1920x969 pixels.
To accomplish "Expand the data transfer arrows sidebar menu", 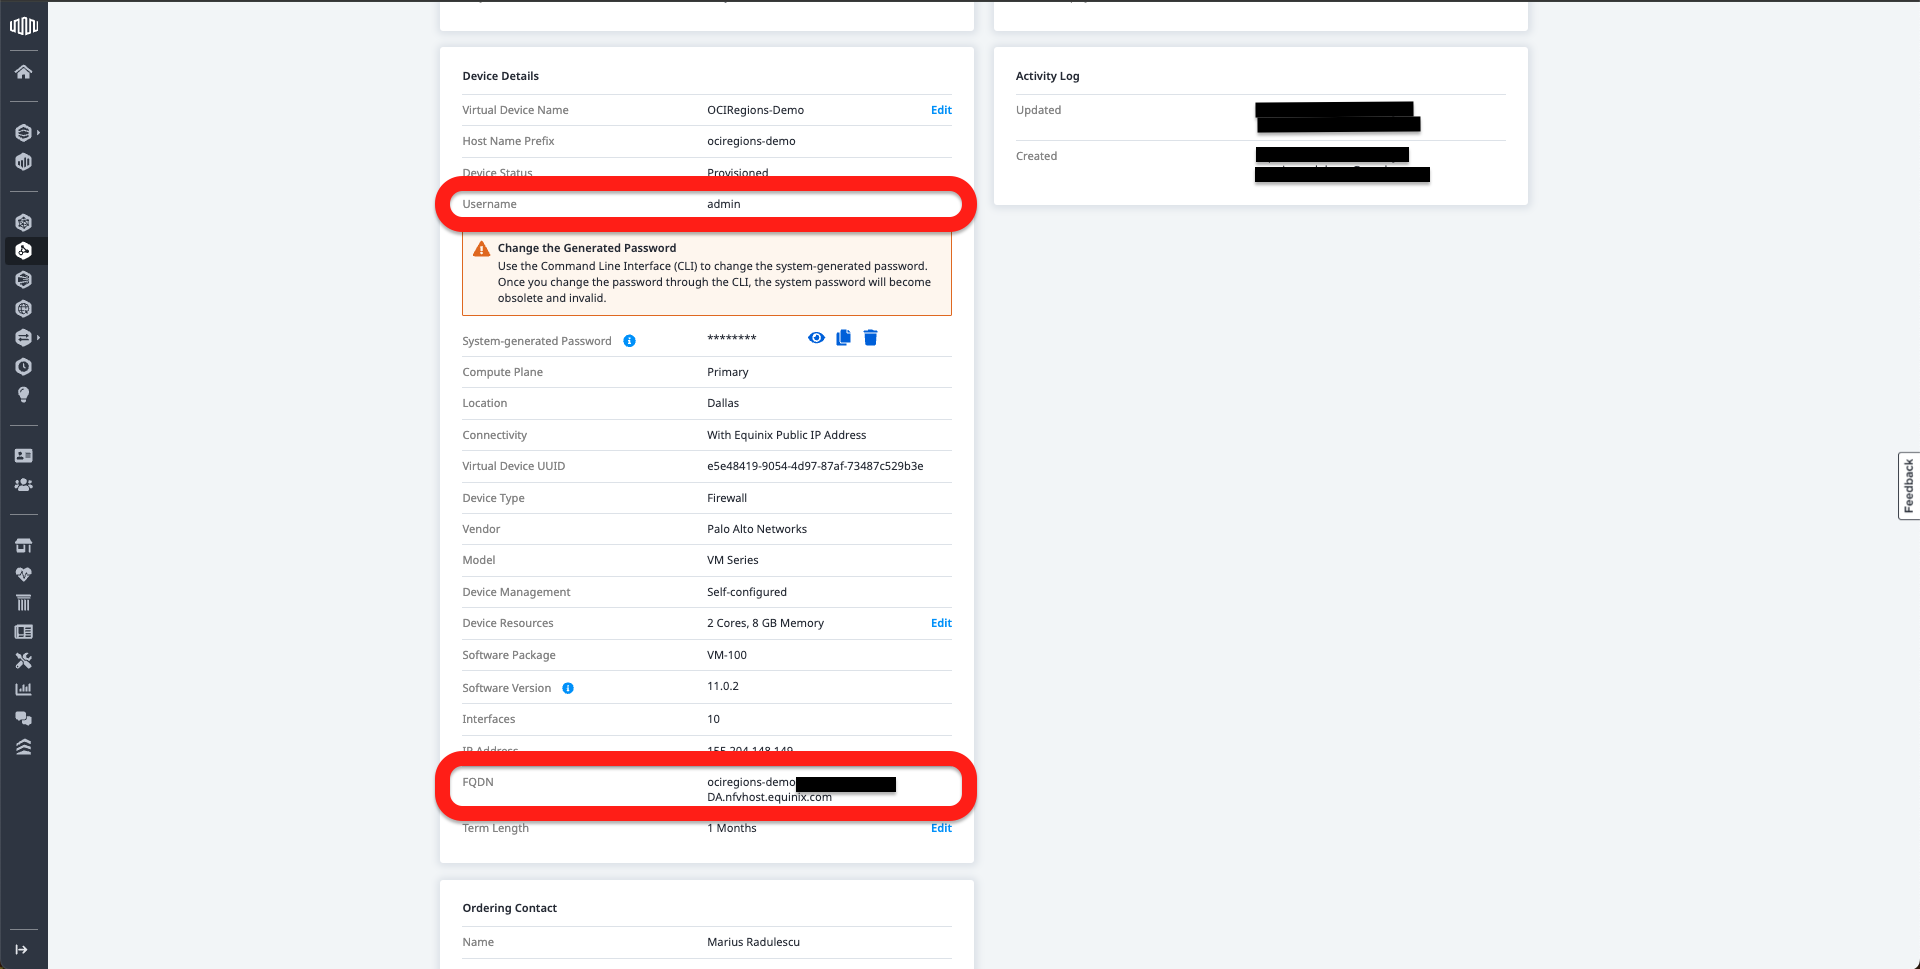I will (x=25, y=337).
